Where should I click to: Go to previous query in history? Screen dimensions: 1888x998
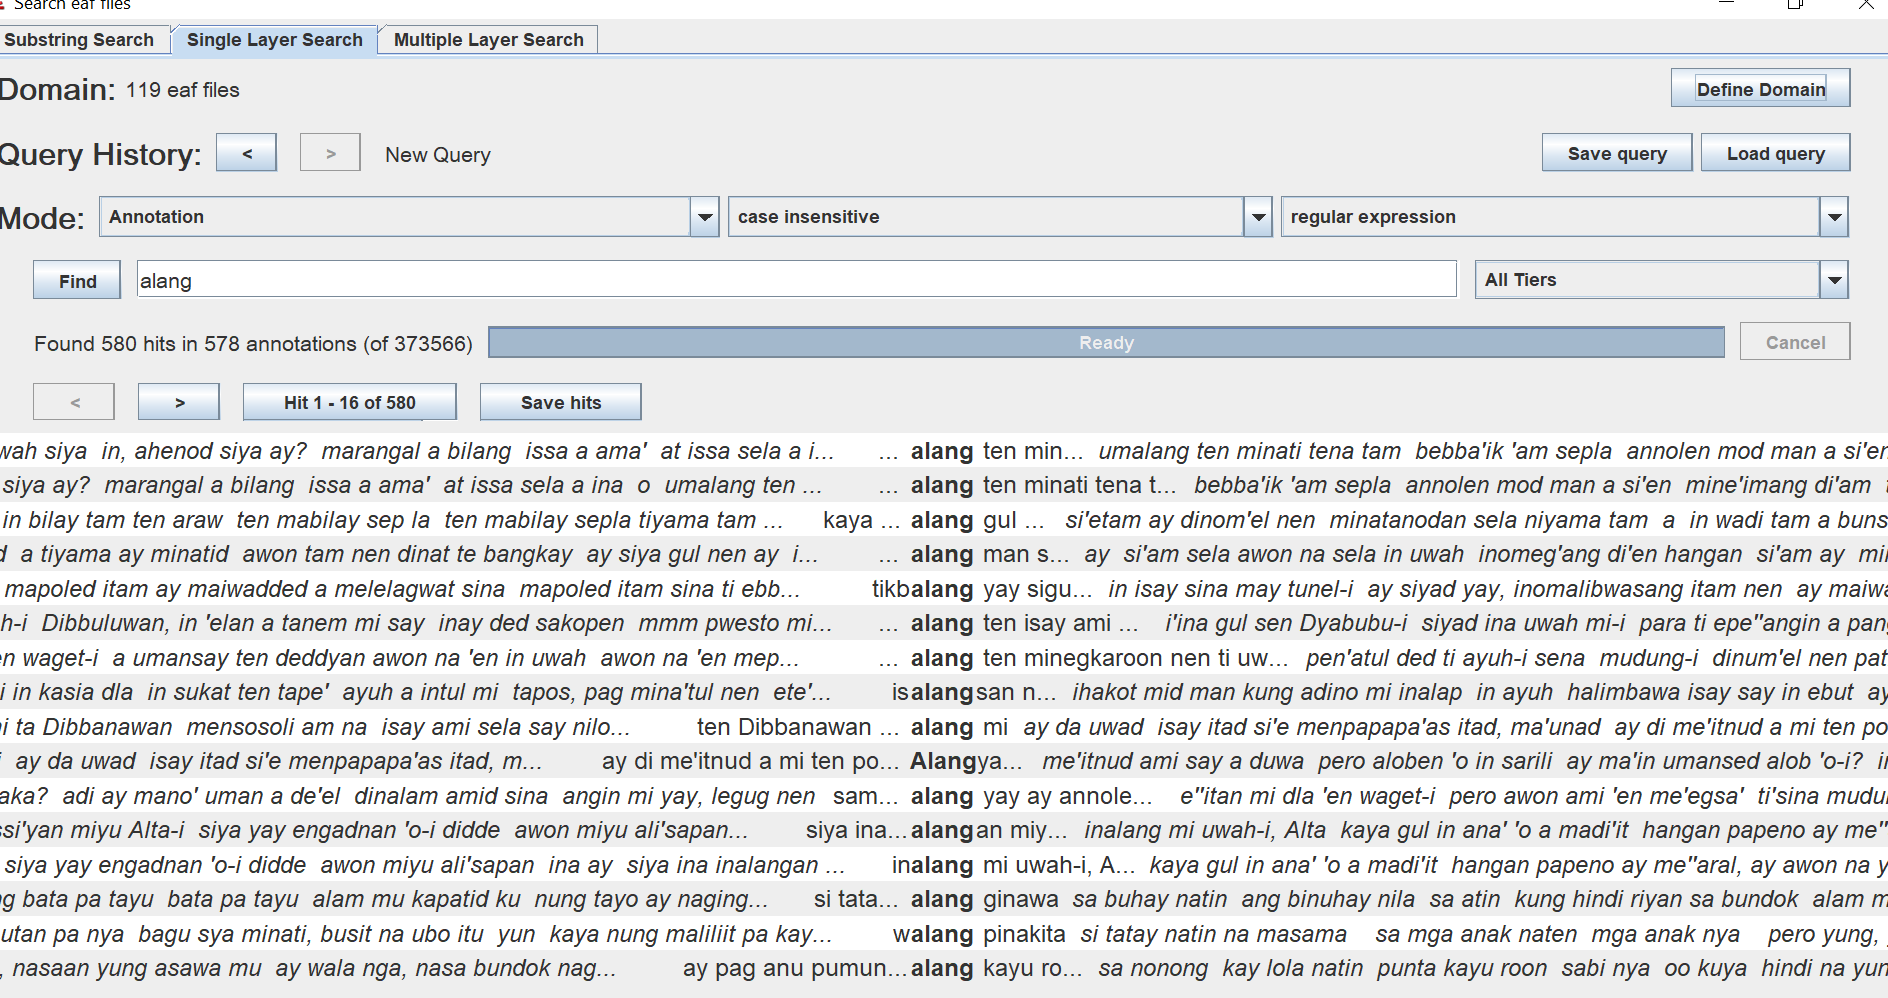[246, 153]
